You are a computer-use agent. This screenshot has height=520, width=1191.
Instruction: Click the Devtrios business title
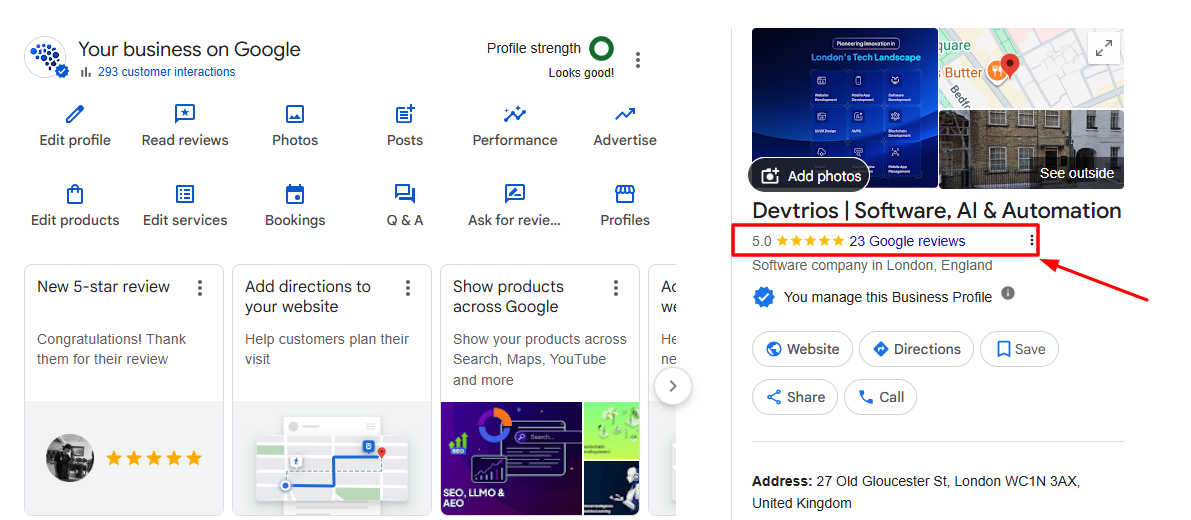tap(937, 210)
